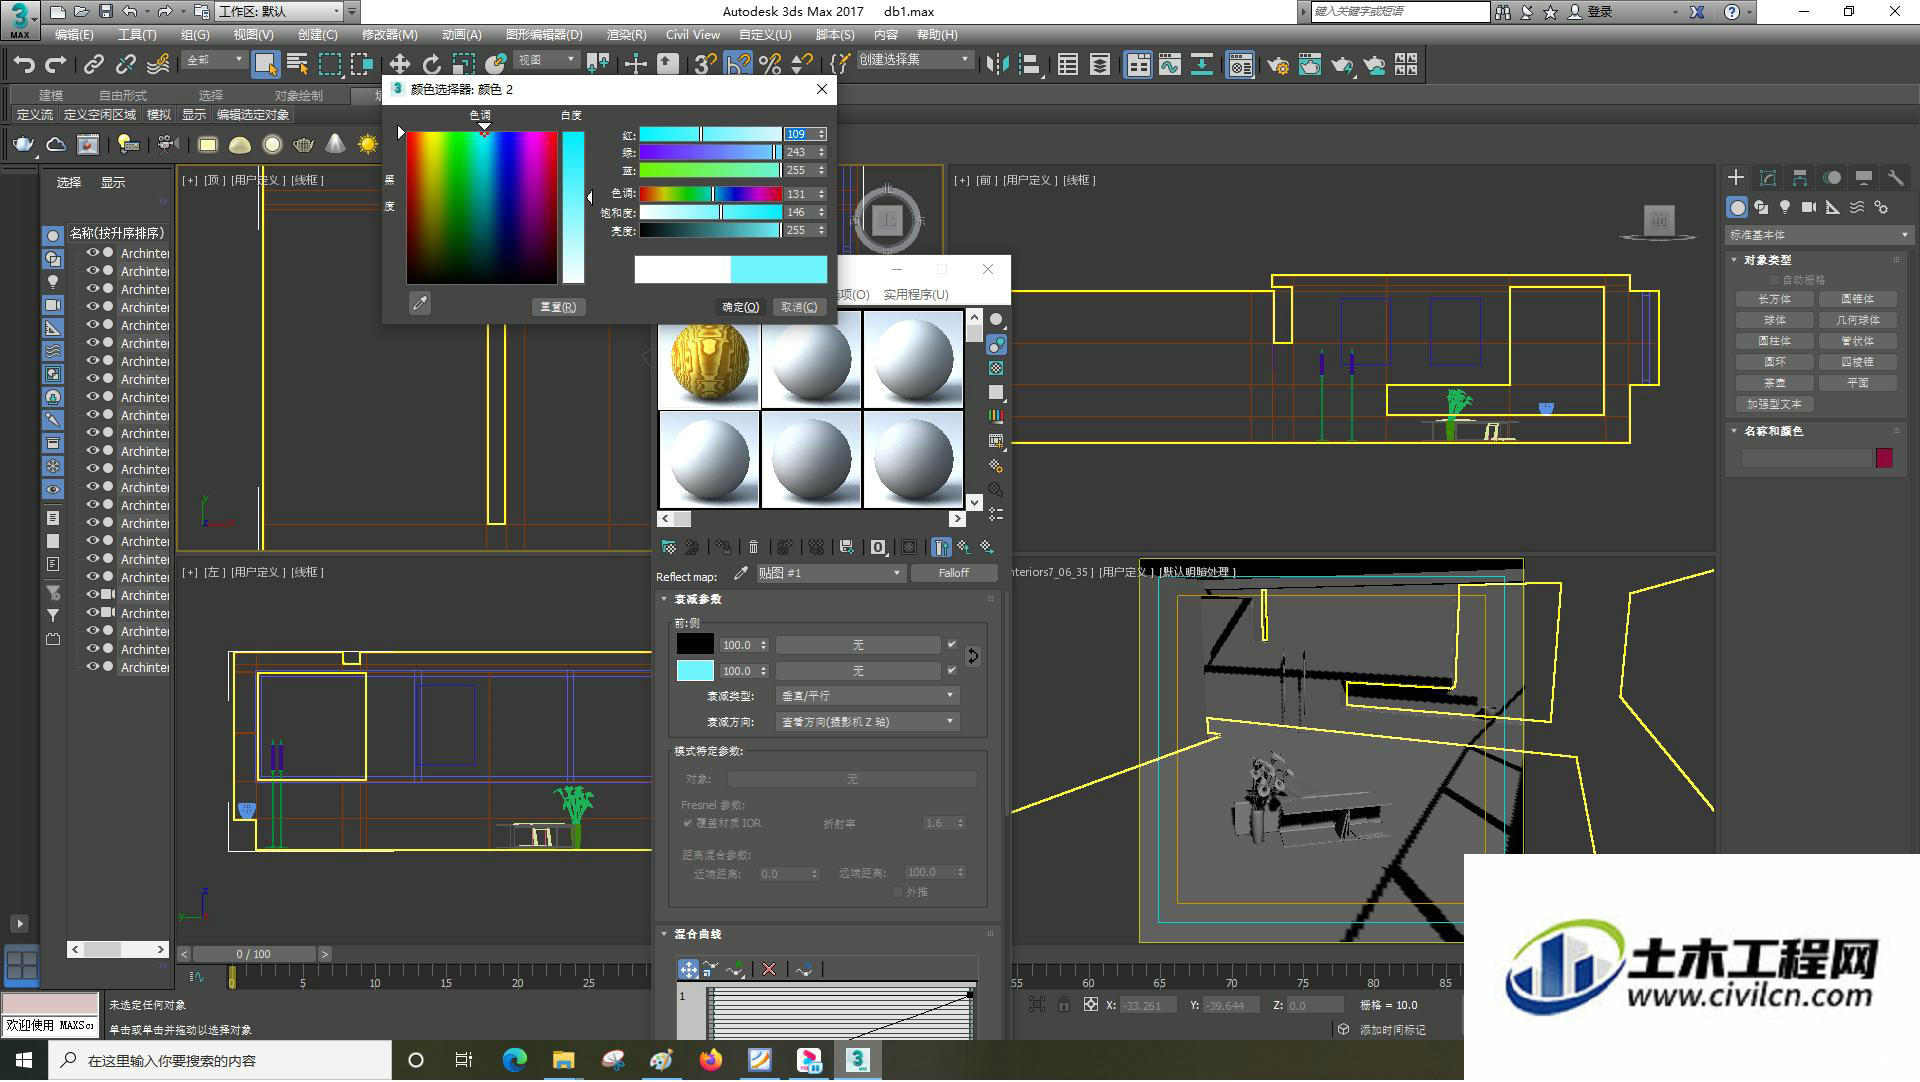Click the Redo arrow in main toolbar

tap(56, 65)
